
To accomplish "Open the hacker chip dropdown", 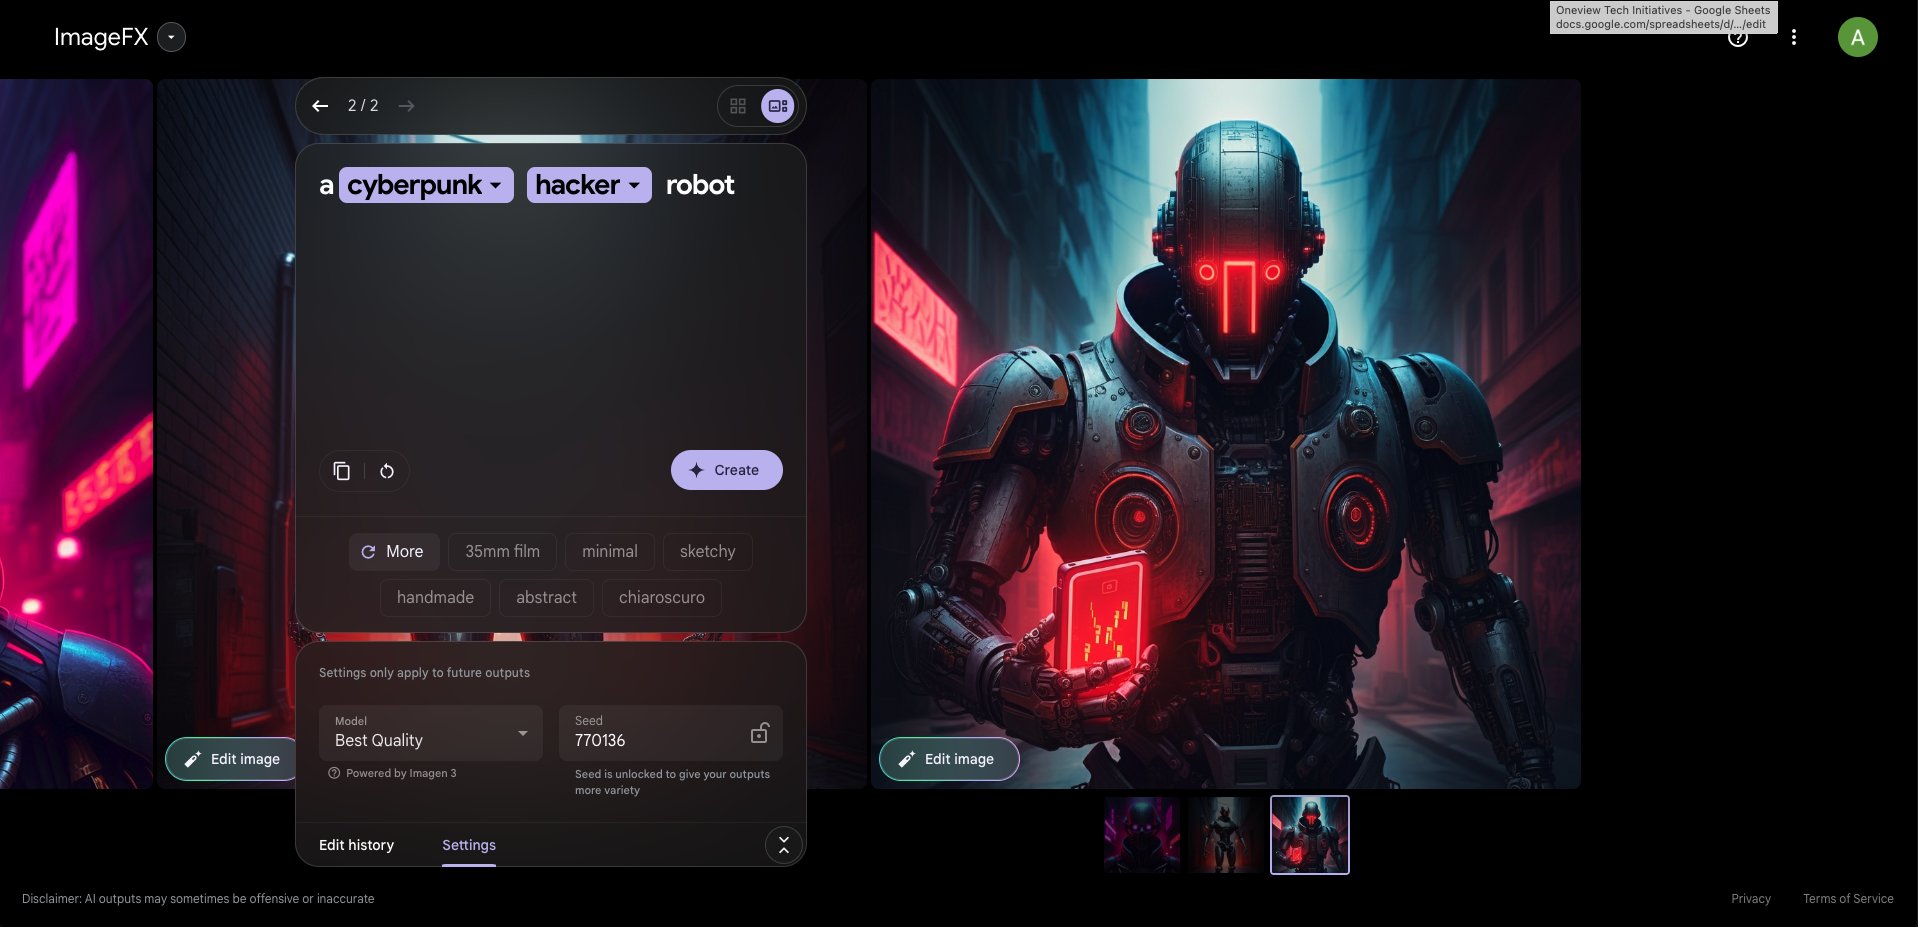I will point(589,185).
